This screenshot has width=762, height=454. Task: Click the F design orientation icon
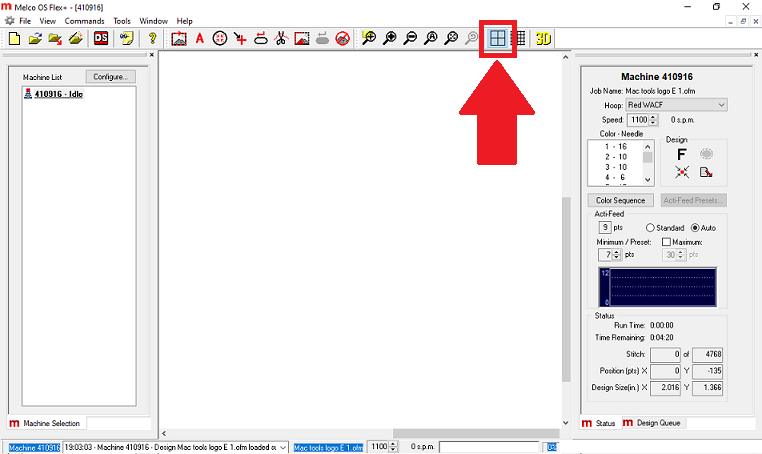tap(681, 155)
